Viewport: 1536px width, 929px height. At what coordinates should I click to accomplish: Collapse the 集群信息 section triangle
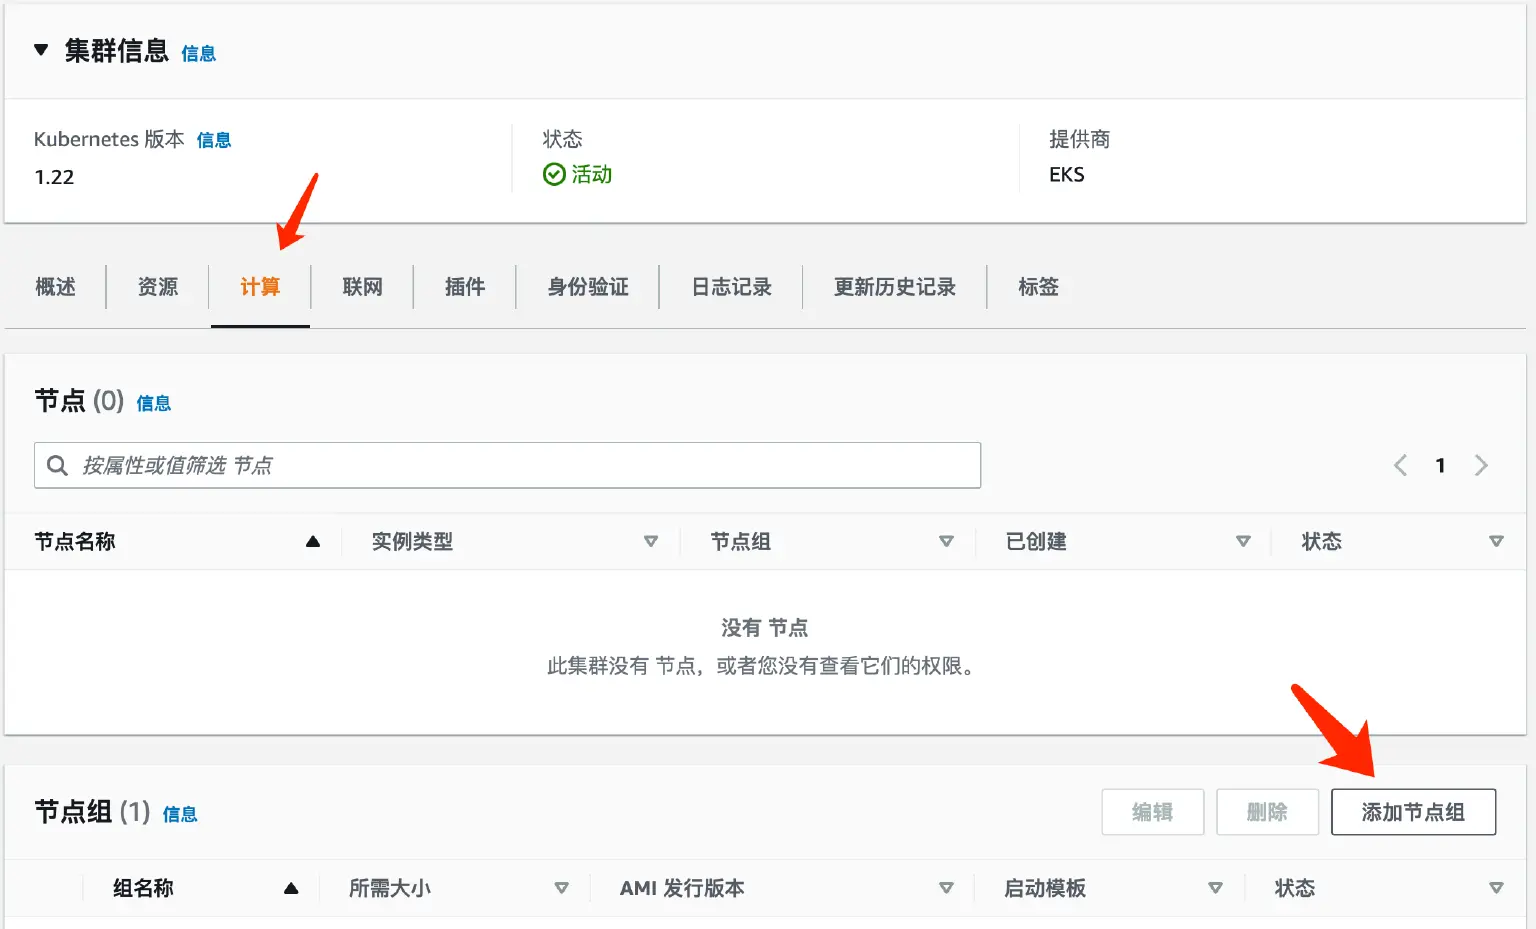40,49
